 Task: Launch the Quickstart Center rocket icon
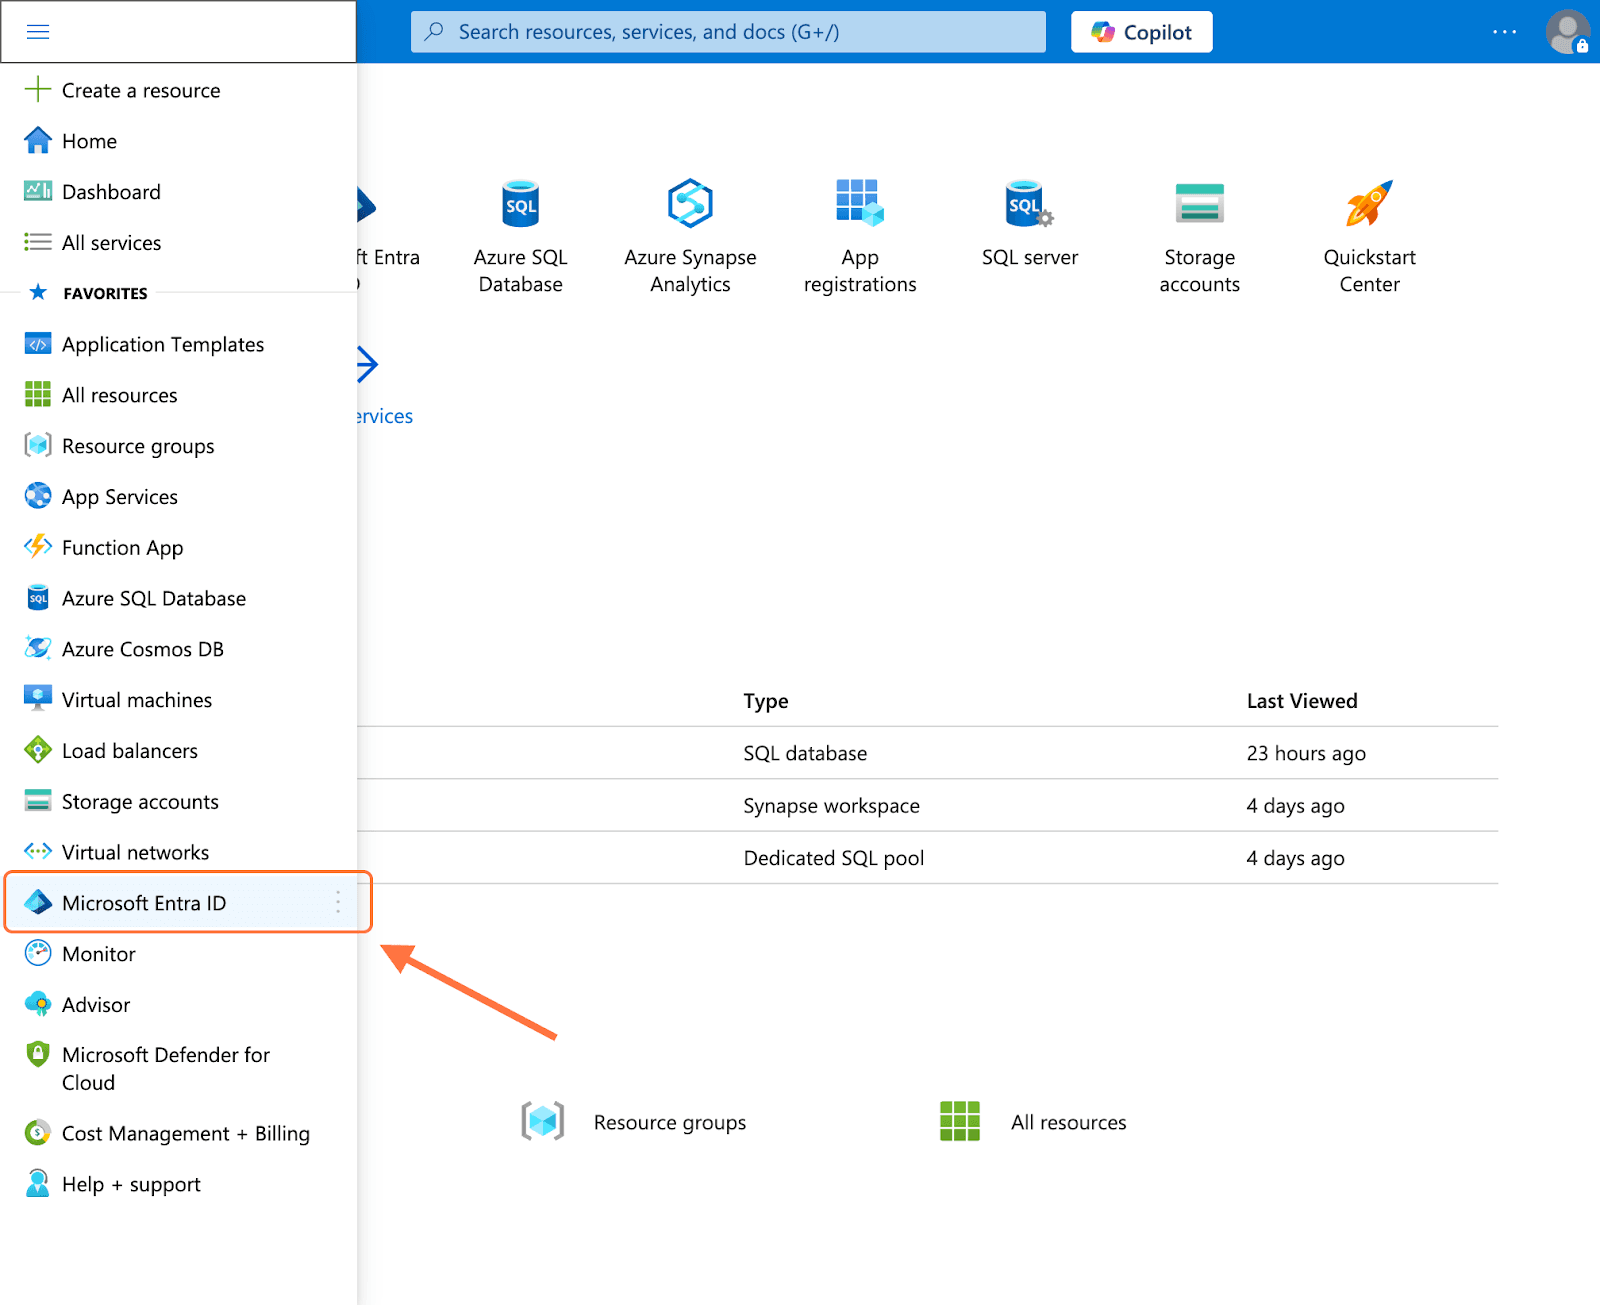1369,204
